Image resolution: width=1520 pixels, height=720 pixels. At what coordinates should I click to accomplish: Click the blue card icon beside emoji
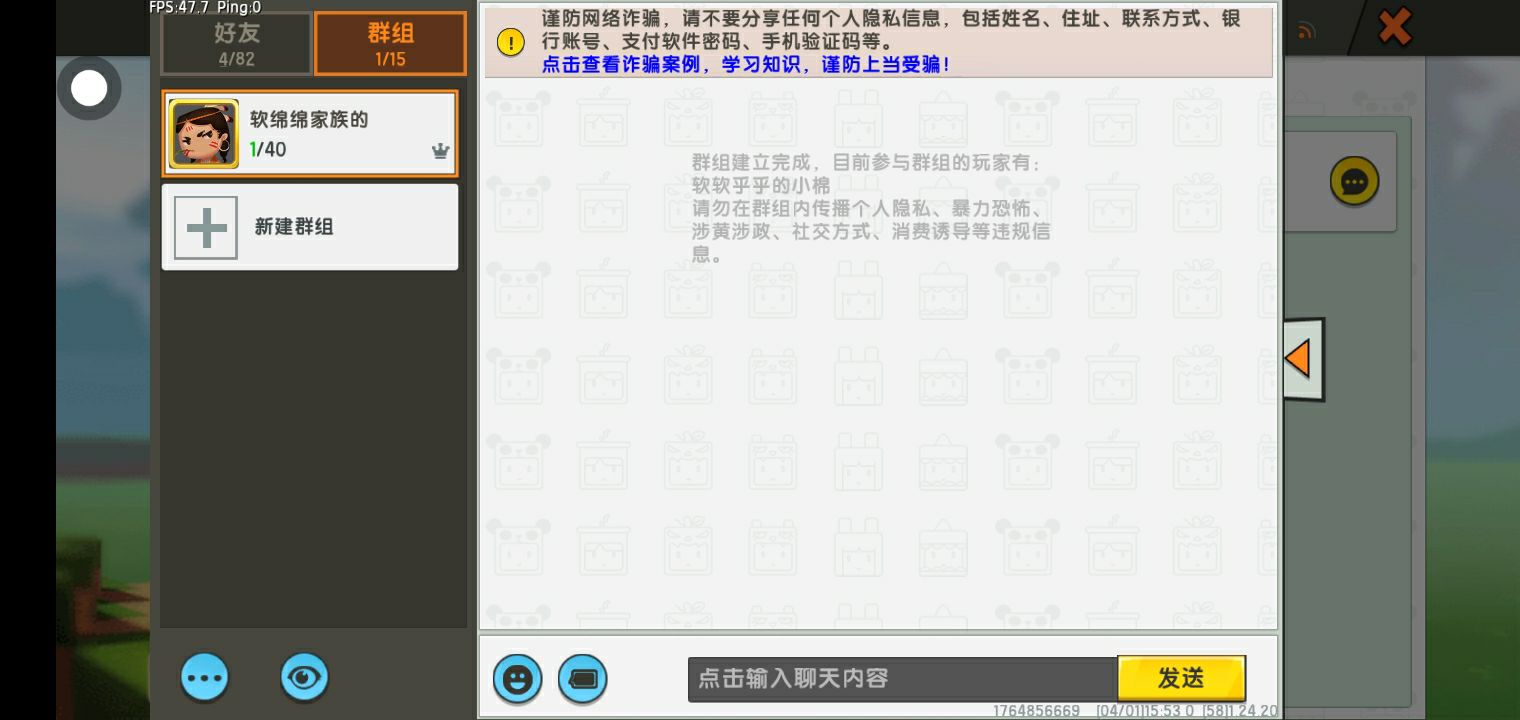click(x=582, y=679)
